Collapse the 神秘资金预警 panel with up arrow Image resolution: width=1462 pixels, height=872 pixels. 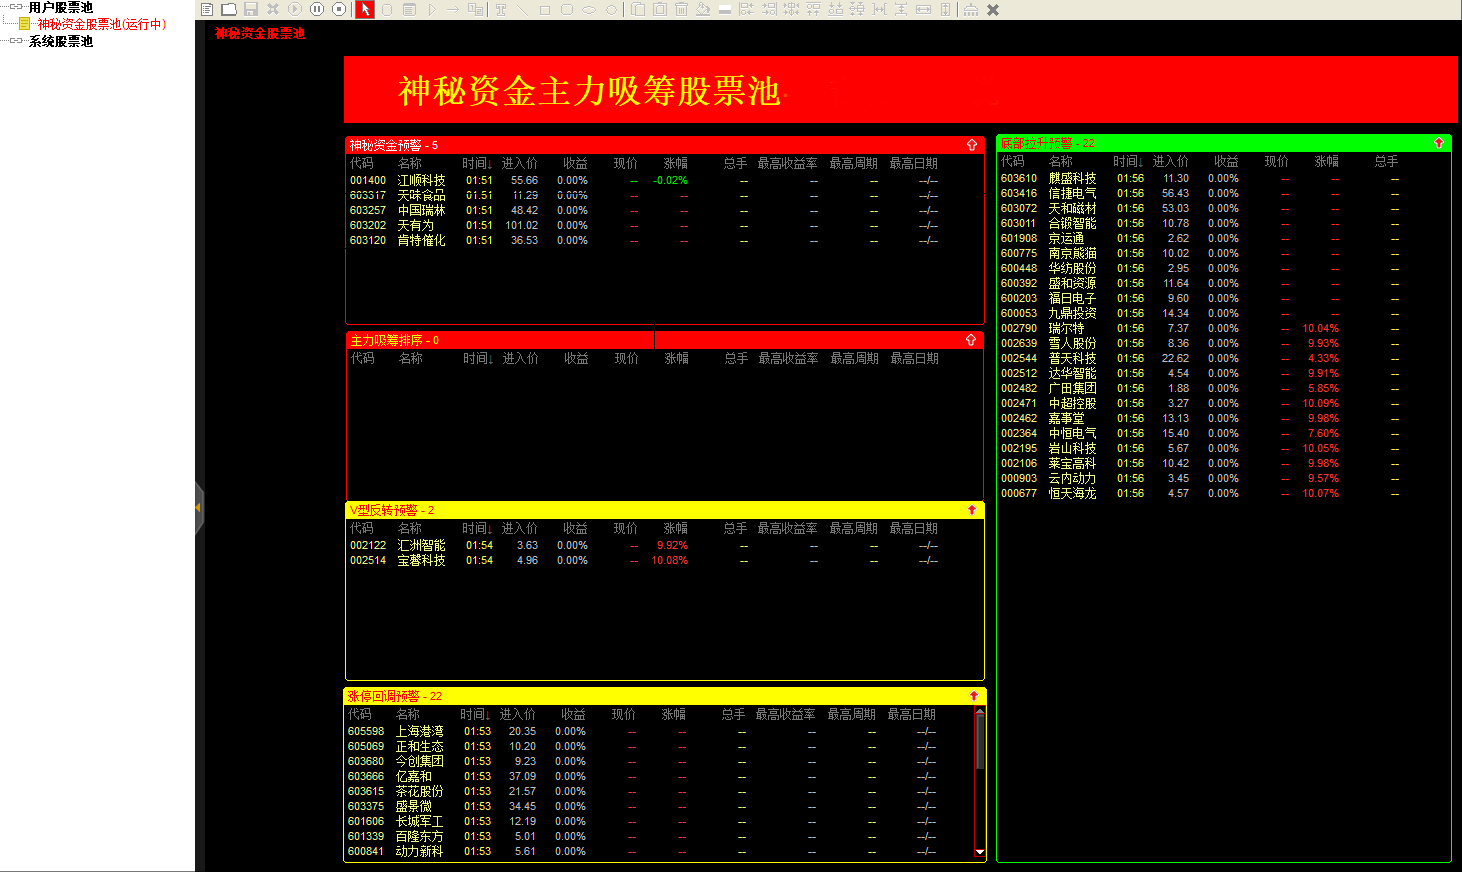point(971,145)
